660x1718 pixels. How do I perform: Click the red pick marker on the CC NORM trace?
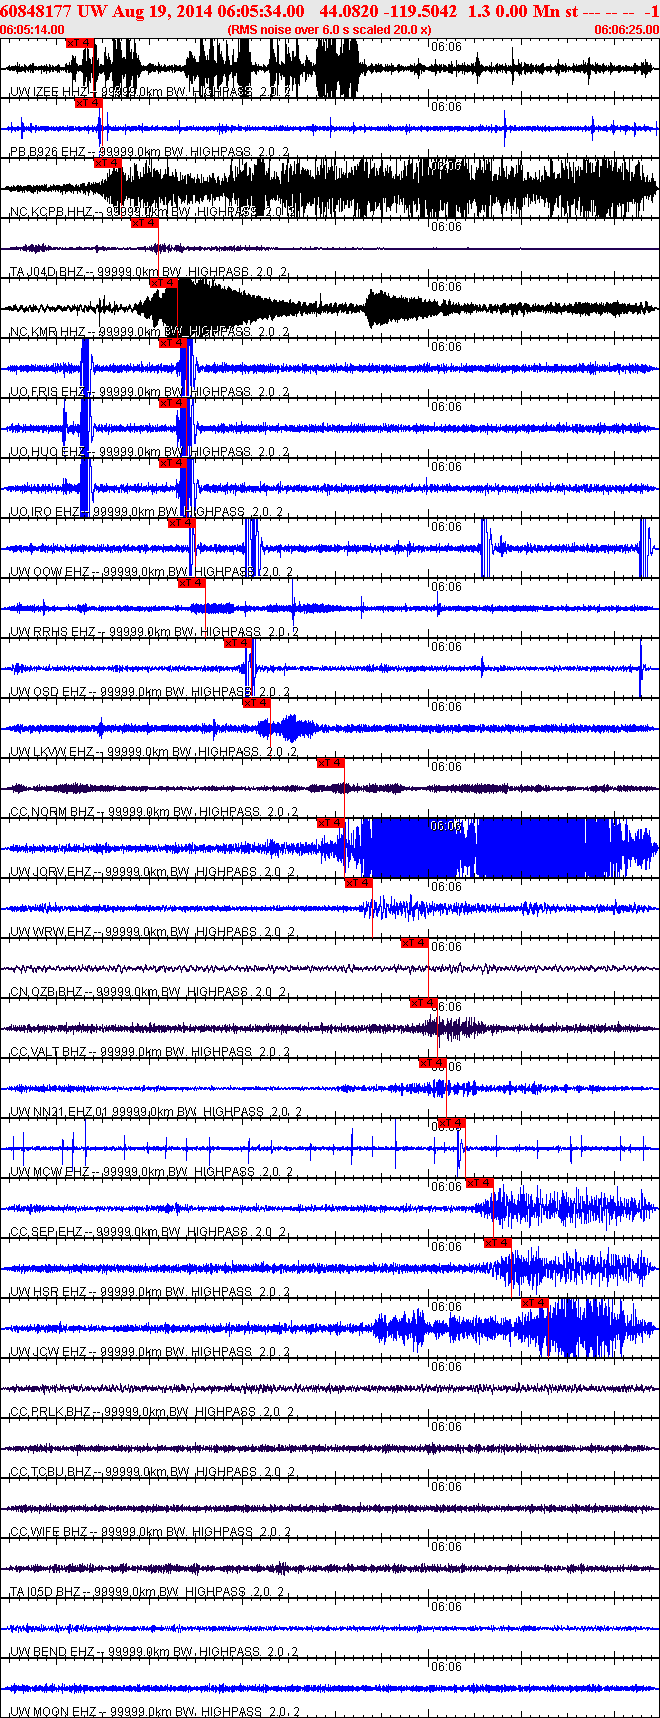pyautogui.click(x=331, y=763)
